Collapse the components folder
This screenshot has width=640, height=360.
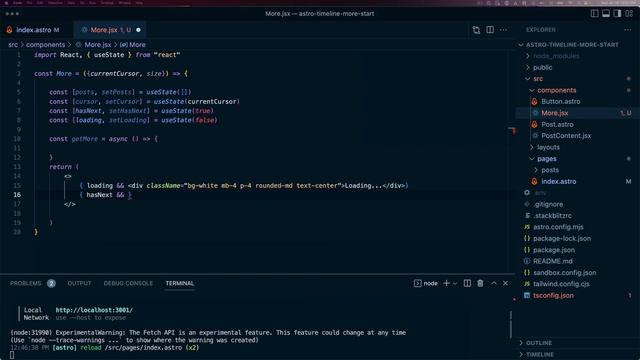click(x=556, y=90)
